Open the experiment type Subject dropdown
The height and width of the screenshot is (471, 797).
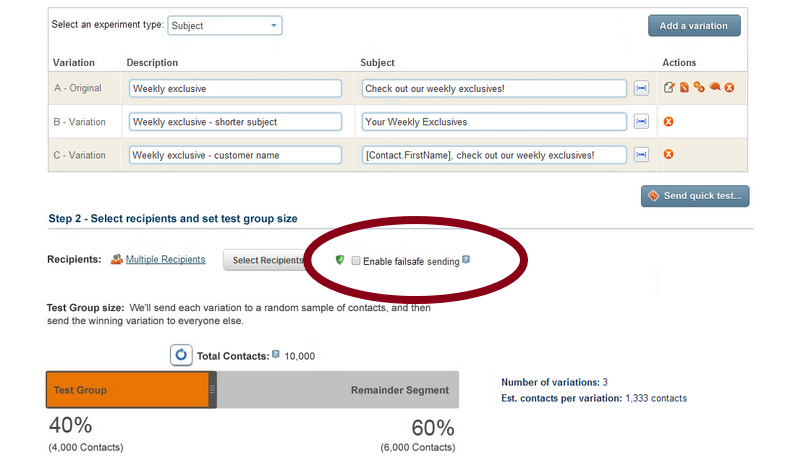tap(225, 25)
